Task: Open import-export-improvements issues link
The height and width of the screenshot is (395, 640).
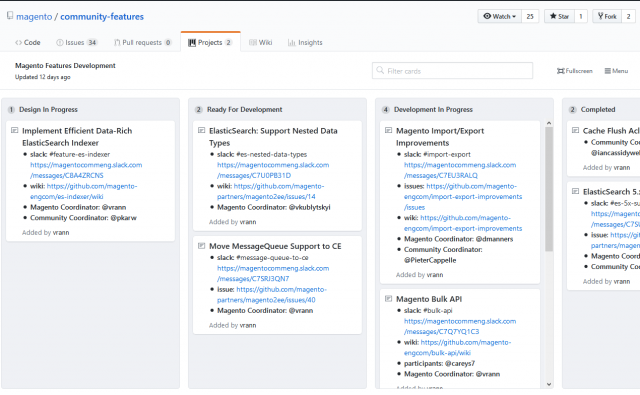Action: coord(463,197)
